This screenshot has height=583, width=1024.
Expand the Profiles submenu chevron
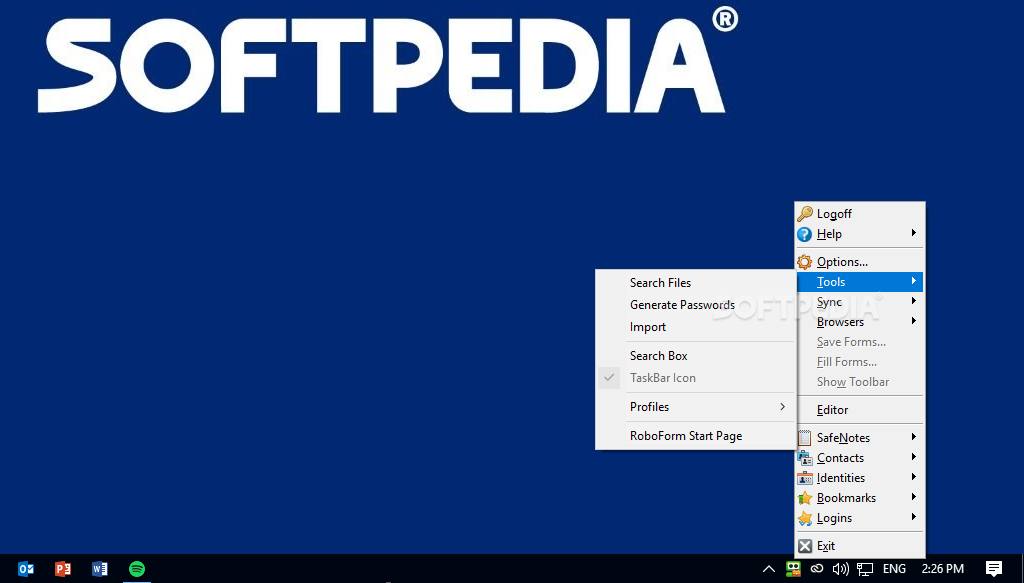click(782, 407)
